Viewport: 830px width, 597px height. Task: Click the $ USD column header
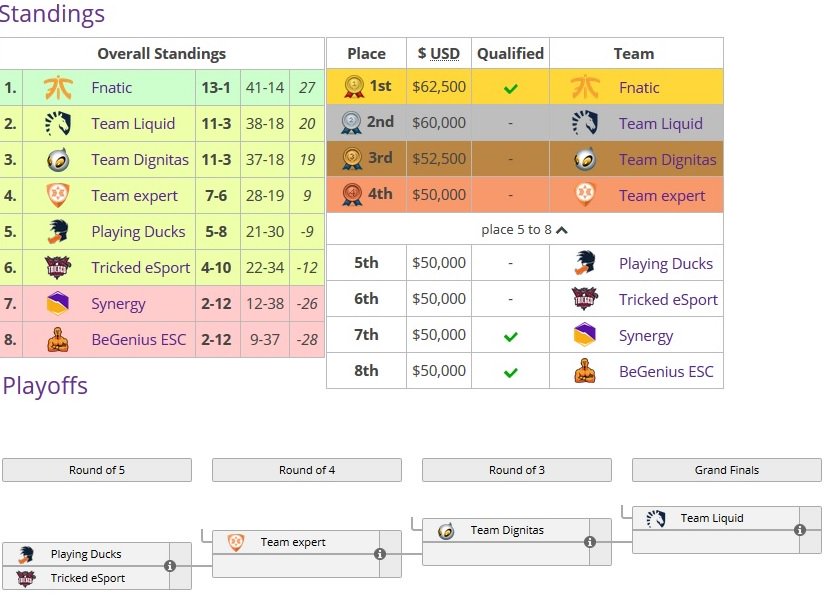coord(439,53)
